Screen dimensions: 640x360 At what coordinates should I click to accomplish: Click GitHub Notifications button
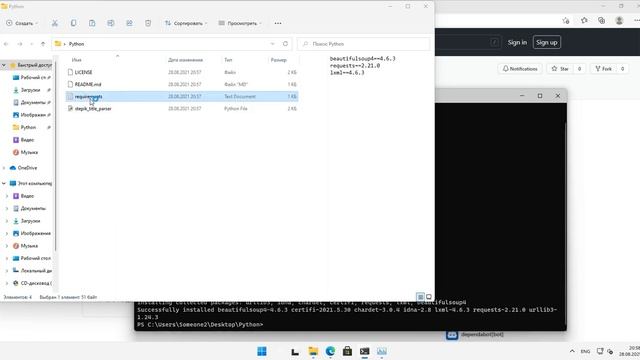[520, 69]
